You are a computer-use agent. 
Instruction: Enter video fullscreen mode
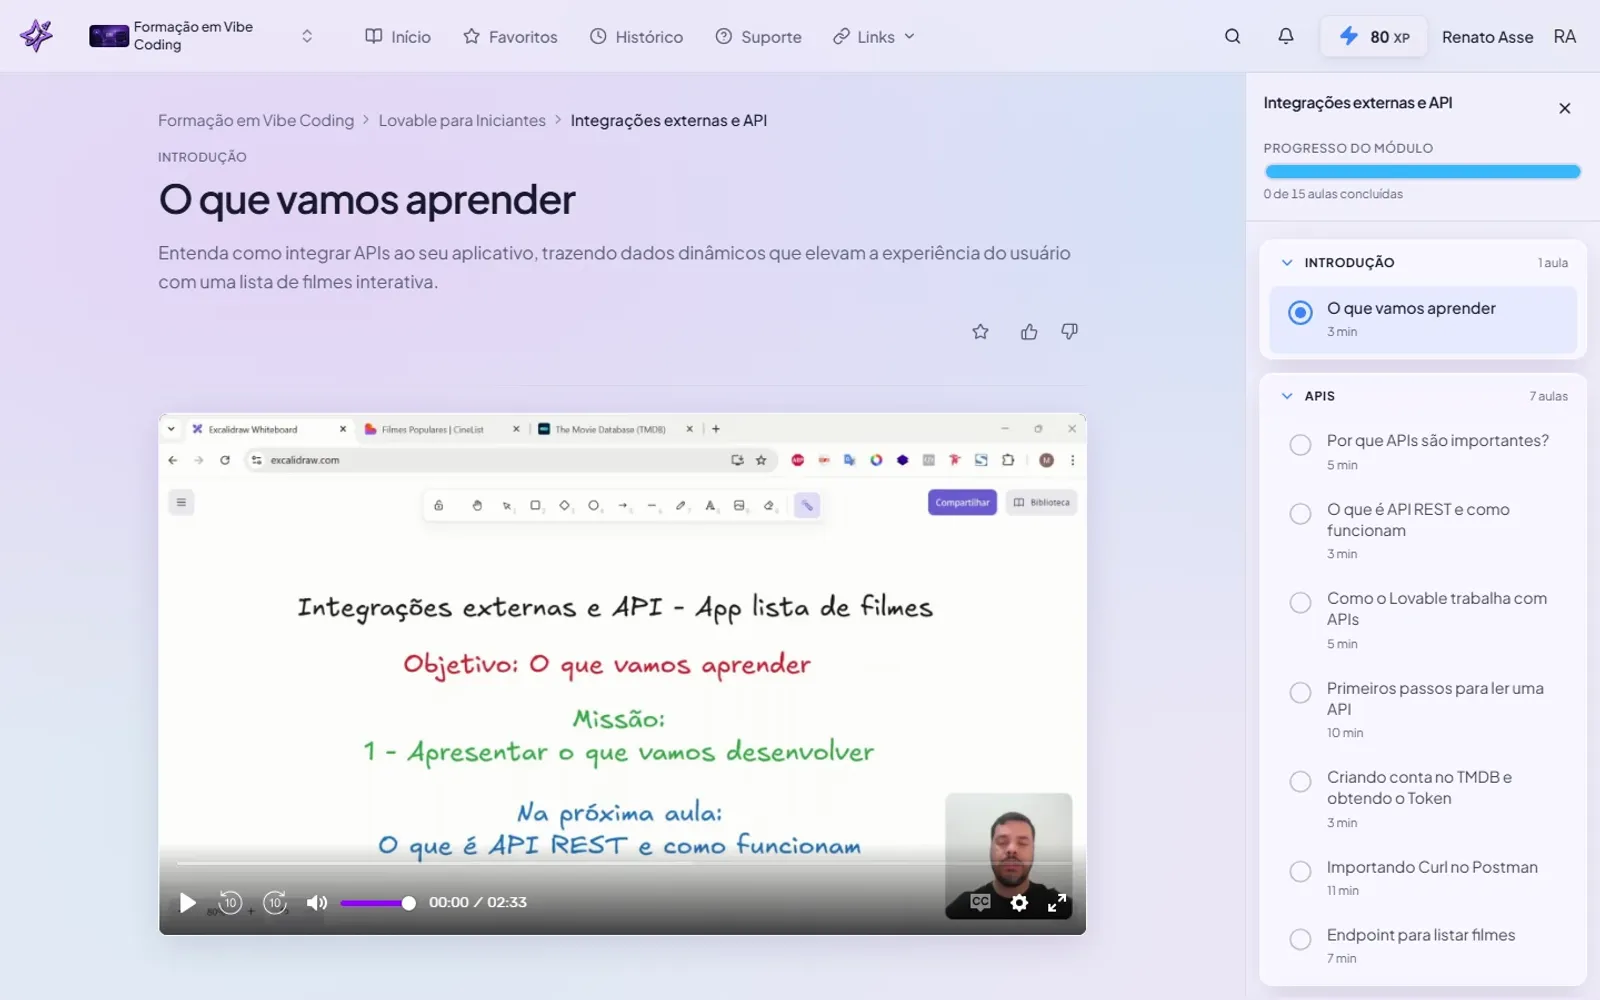(x=1057, y=903)
